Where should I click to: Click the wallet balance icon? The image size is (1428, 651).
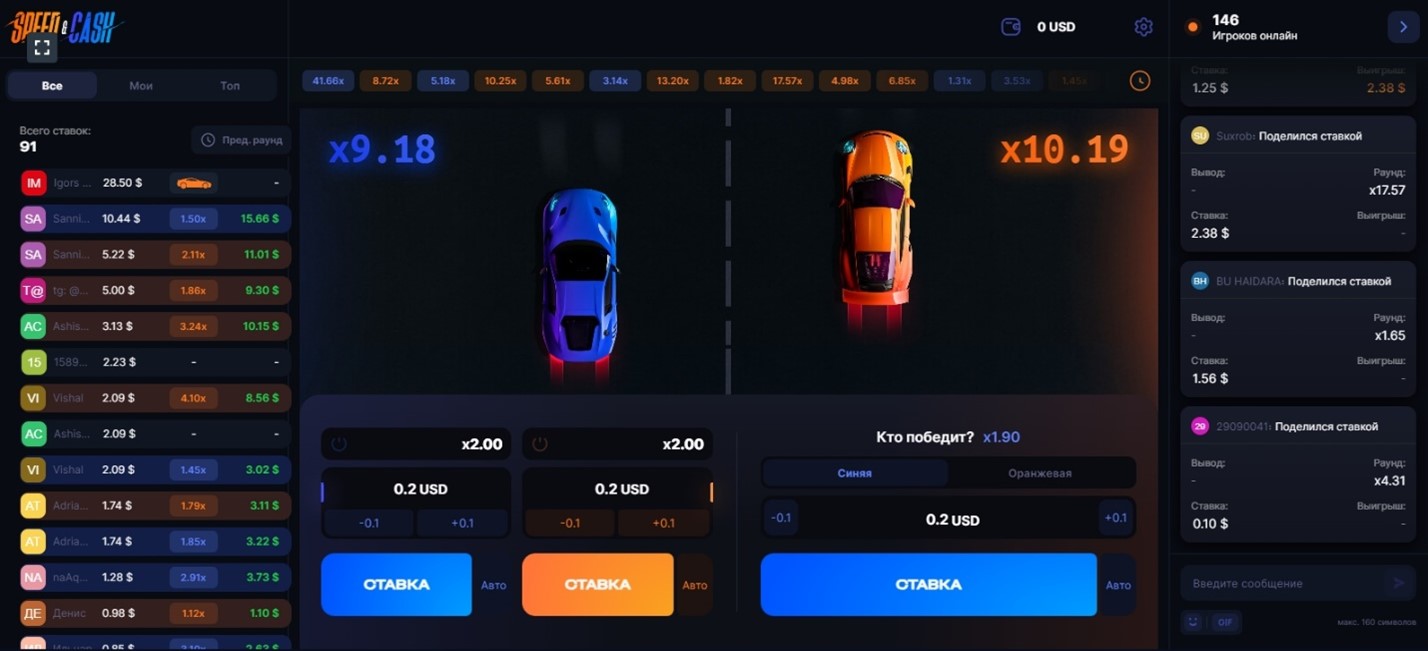(1011, 27)
